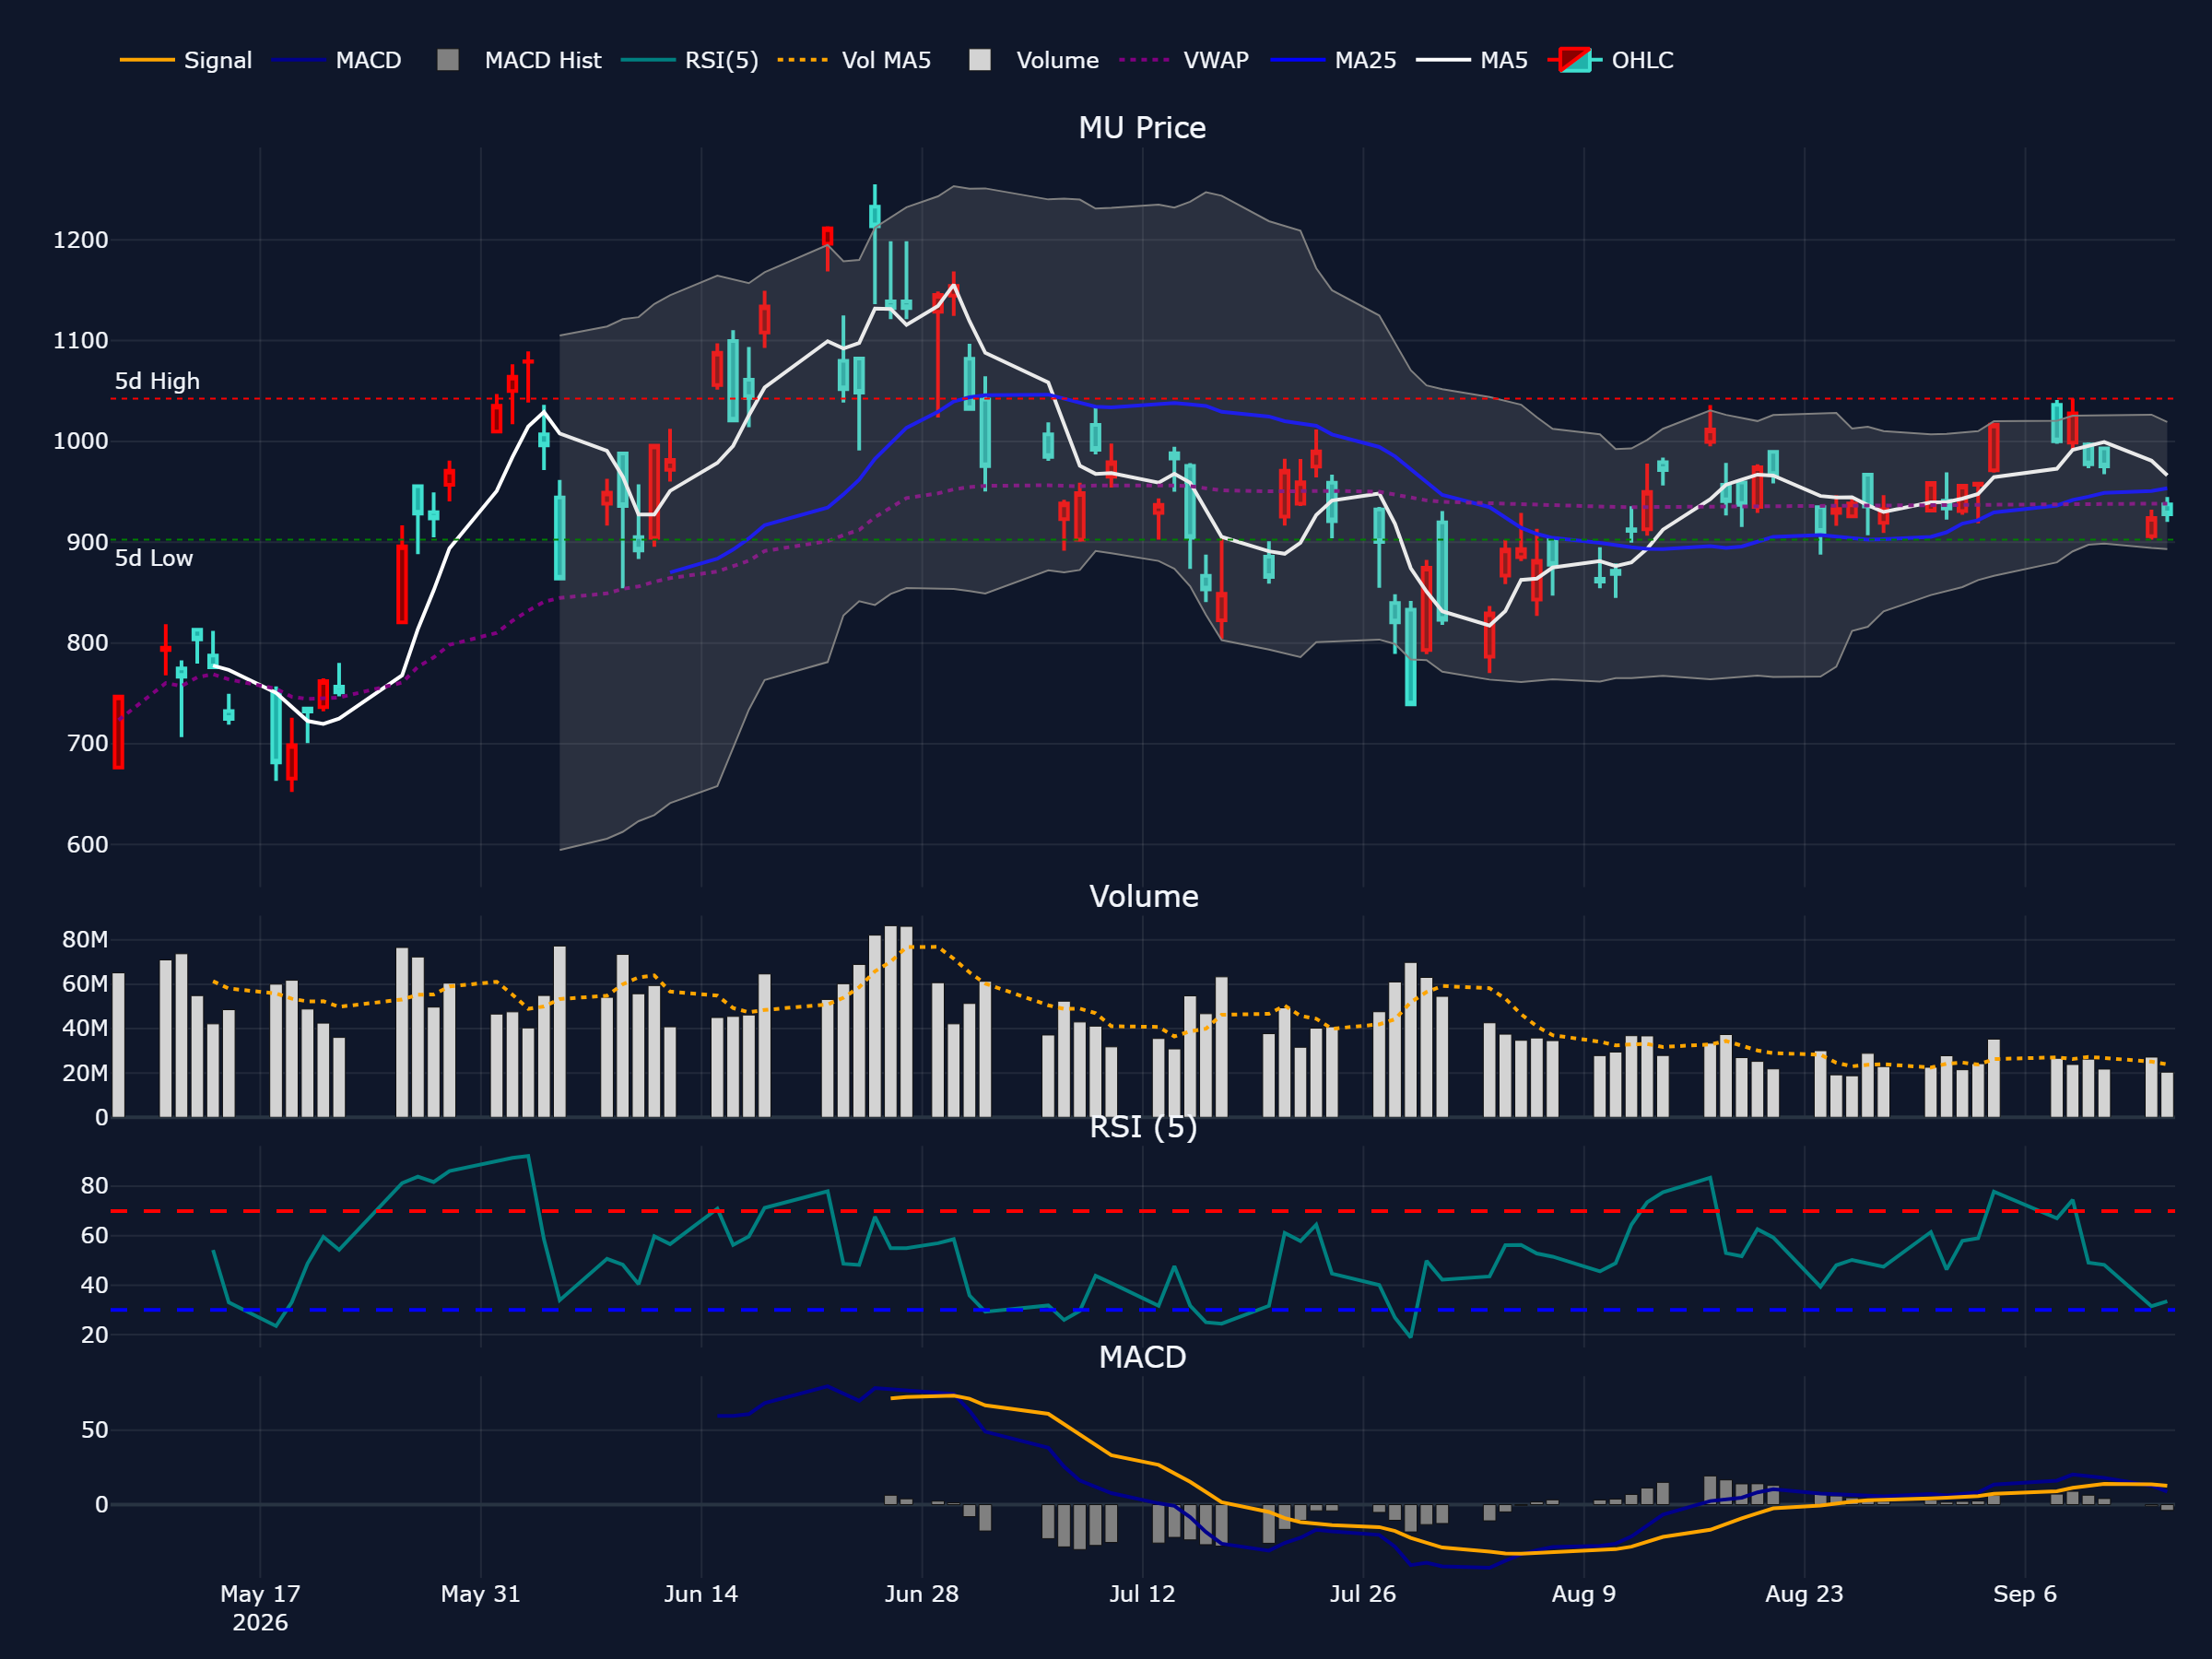2212x1659 pixels.
Task: Click the white Volume legend square
Action: coord(980,60)
